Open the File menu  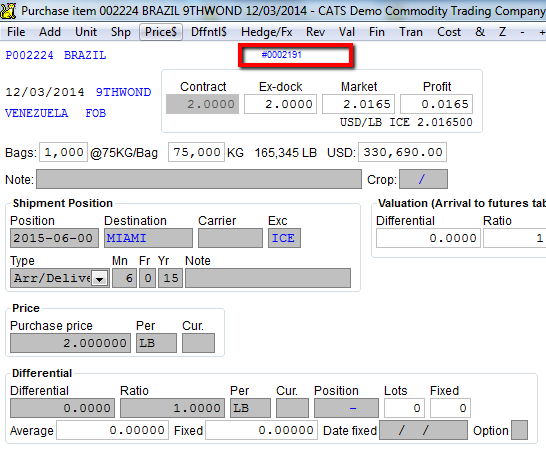click(16, 32)
